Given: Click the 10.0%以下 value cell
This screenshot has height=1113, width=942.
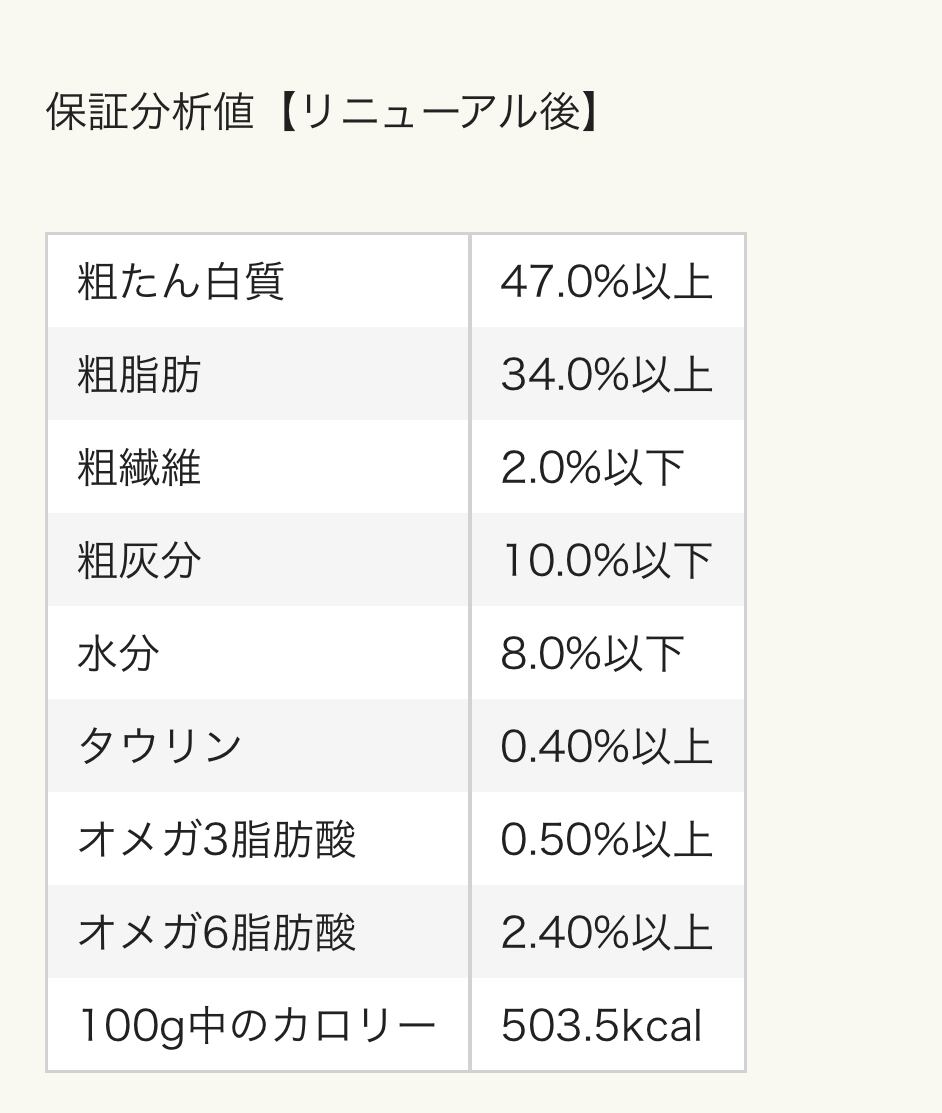Looking at the screenshot, I should (606, 560).
